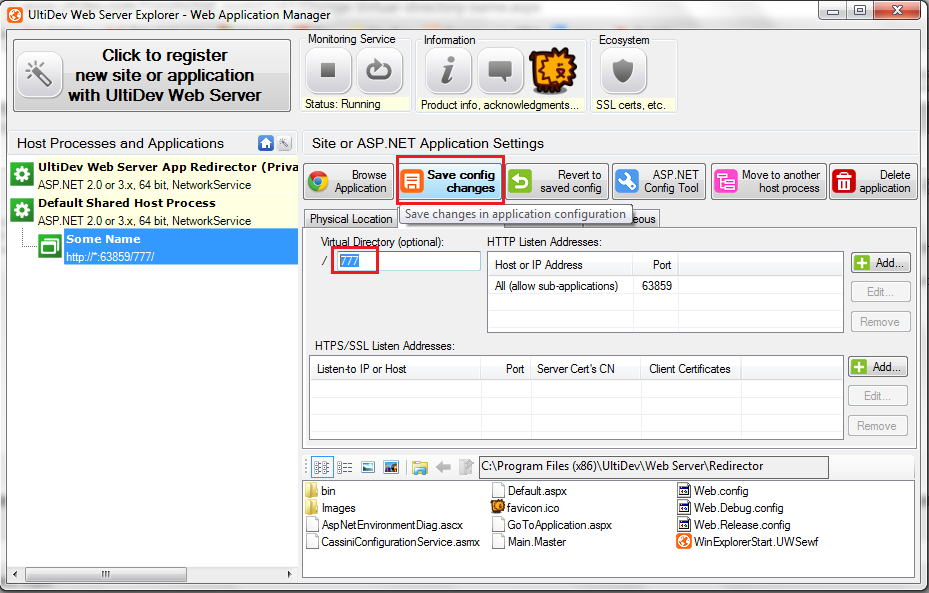
Task: Click the open folder icon in file toolbar
Action: tap(419, 467)
